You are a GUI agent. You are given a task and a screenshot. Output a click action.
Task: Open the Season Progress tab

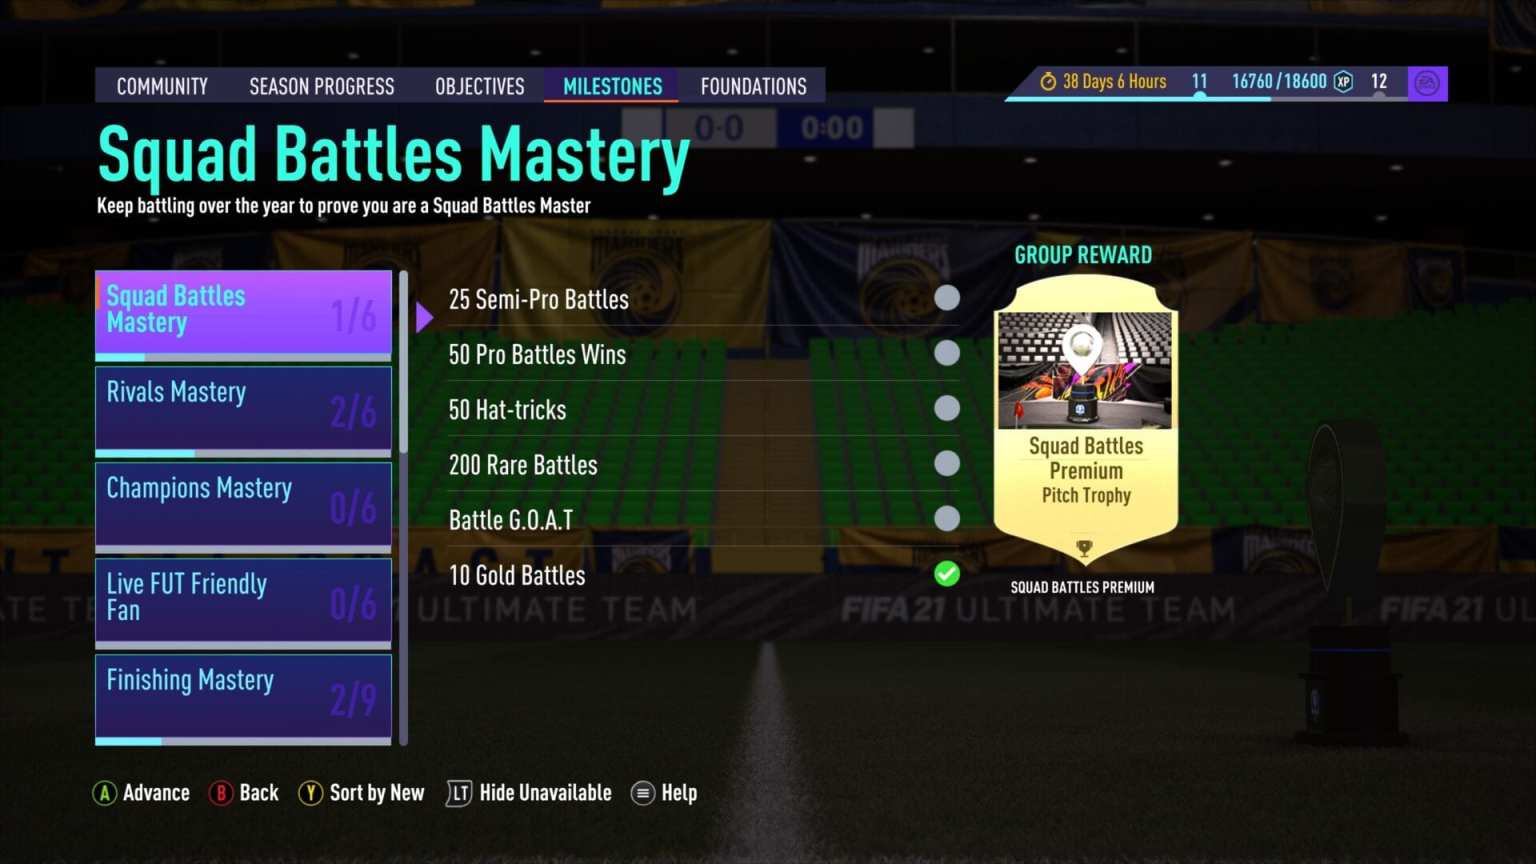[x=322, y=86]
